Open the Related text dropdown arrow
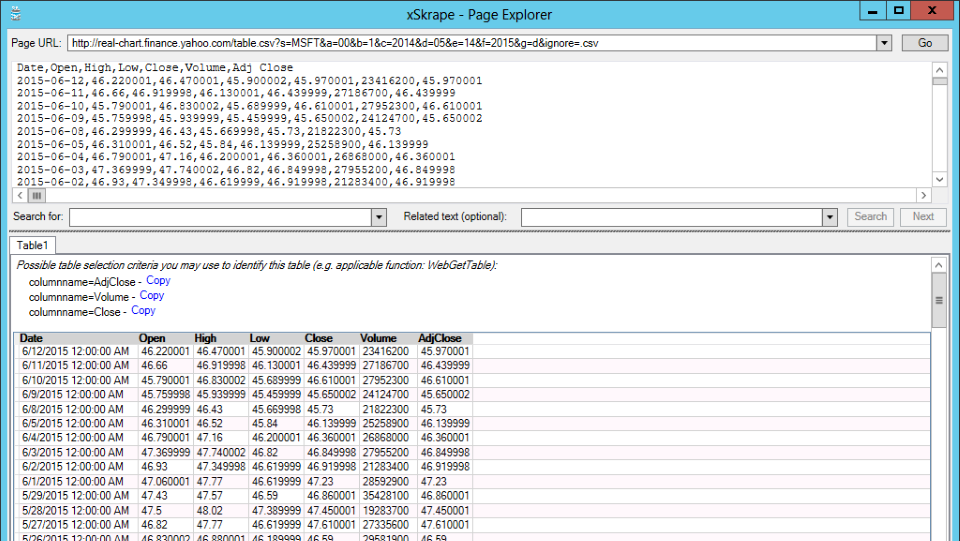Screen dimensions: 960x541 point(830,217)
